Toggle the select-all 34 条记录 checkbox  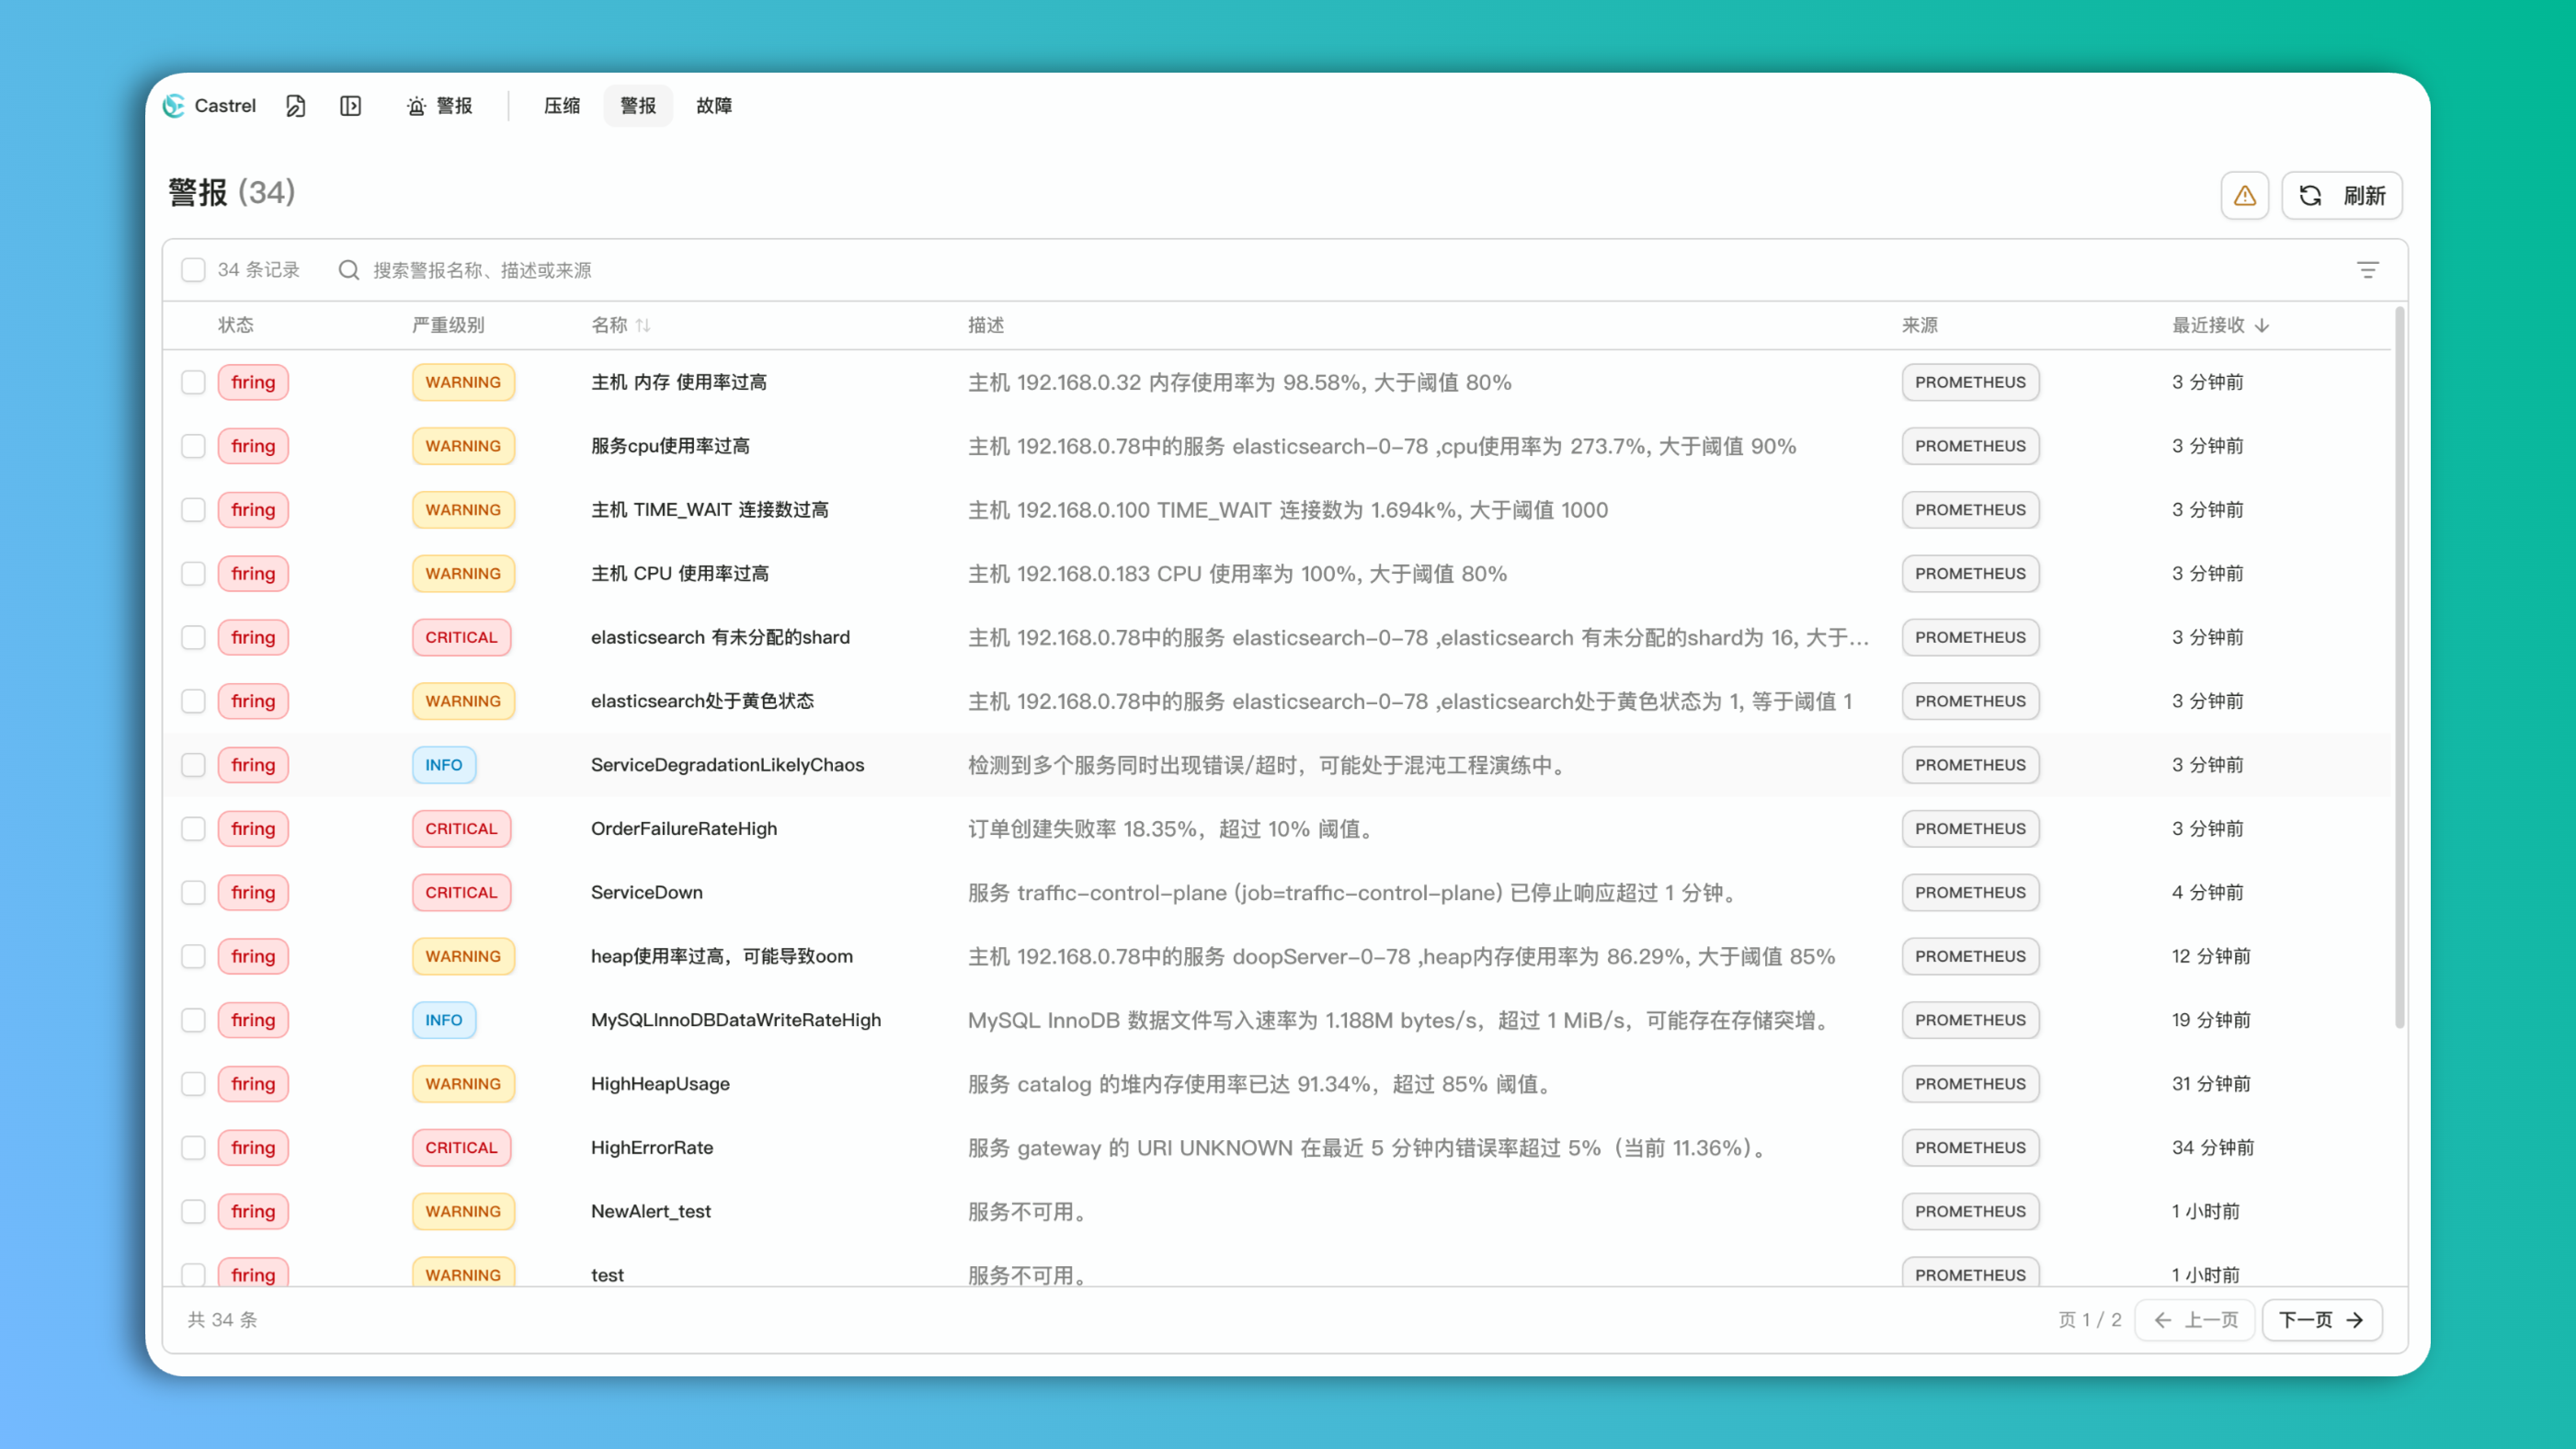click(193, 270)
